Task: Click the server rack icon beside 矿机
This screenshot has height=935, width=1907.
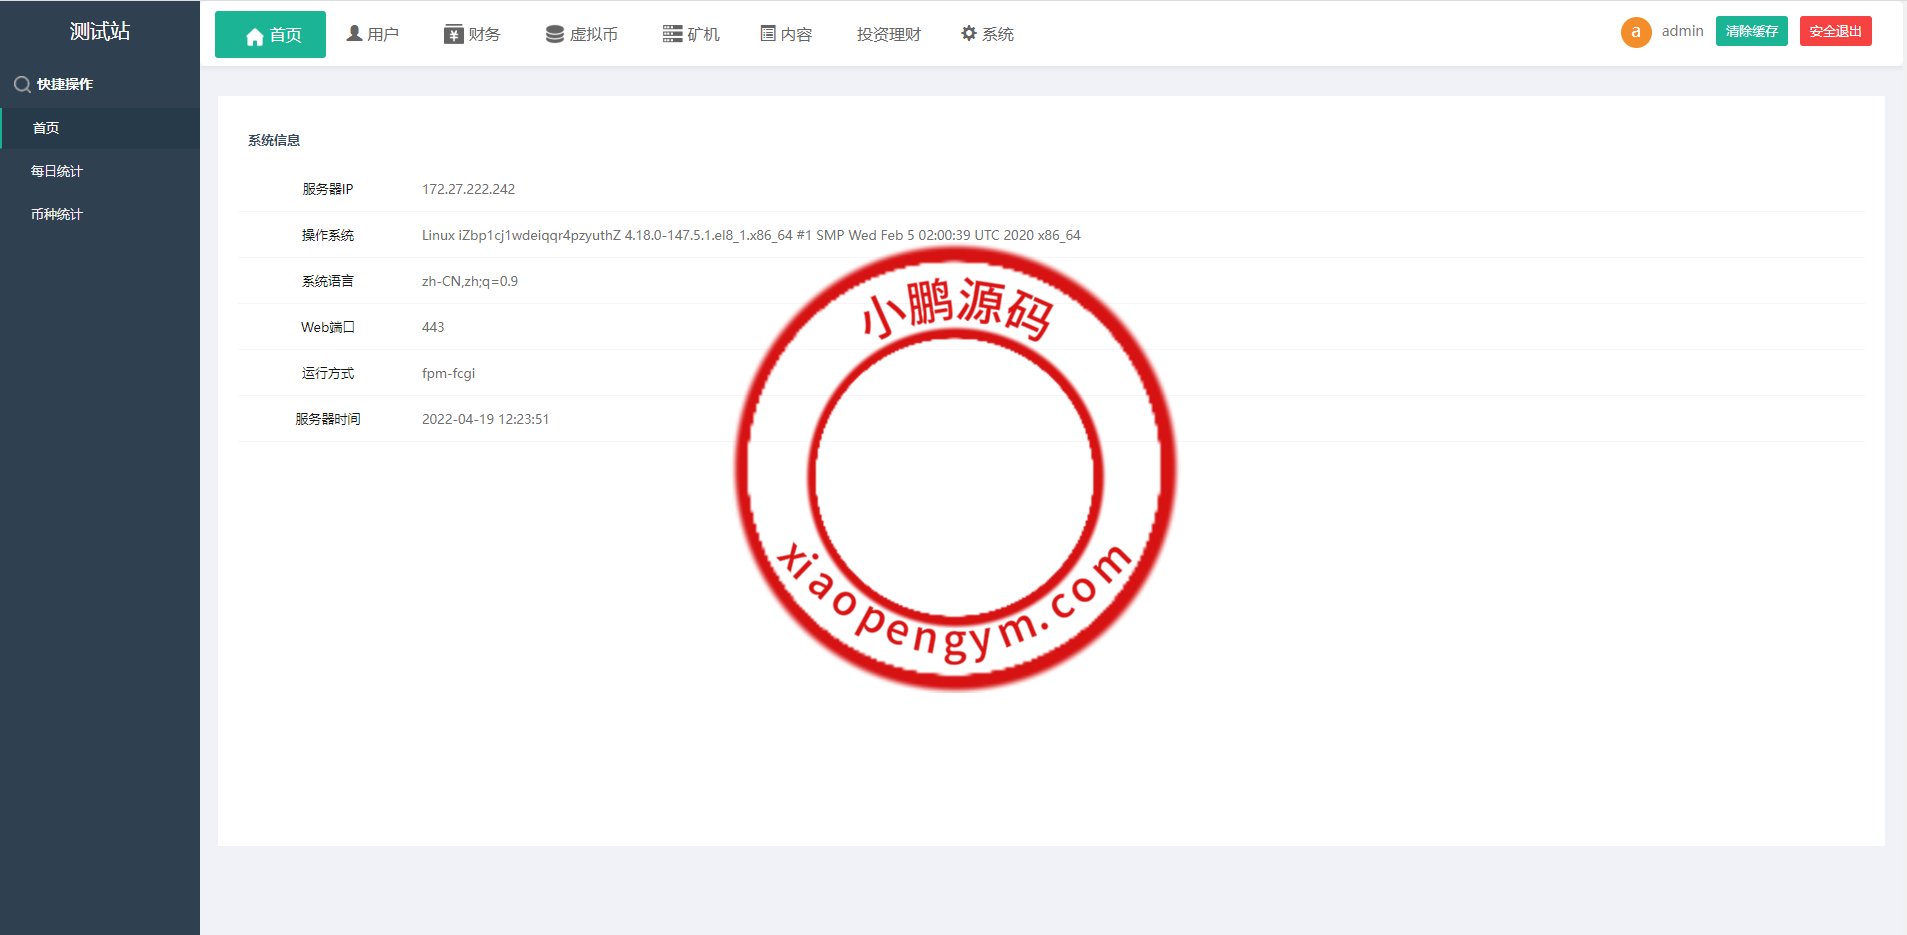Action: (672, 35)
